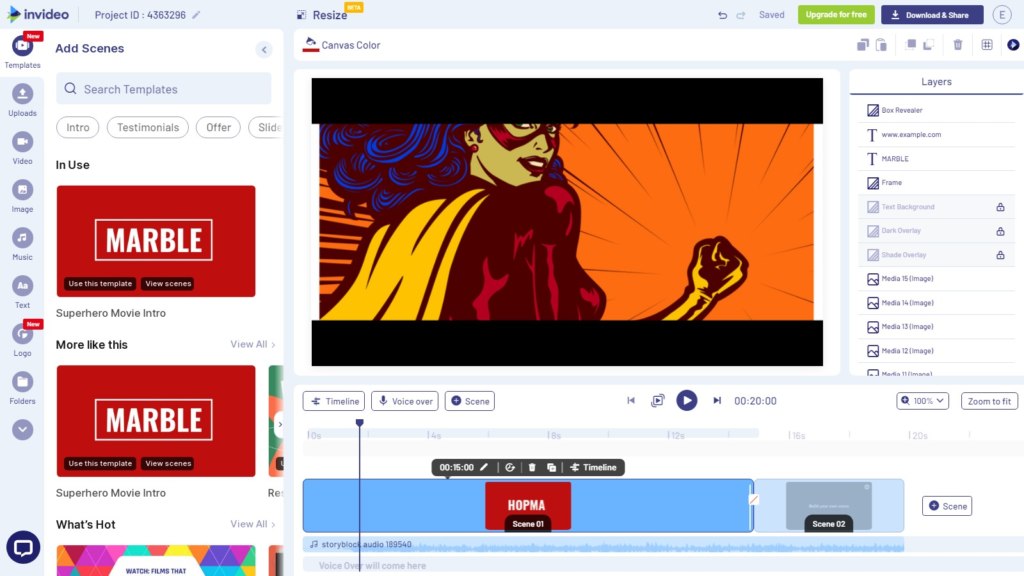Open the user account avatar E
Screen dimensions: 1024x576
(x=1002, y=14)
